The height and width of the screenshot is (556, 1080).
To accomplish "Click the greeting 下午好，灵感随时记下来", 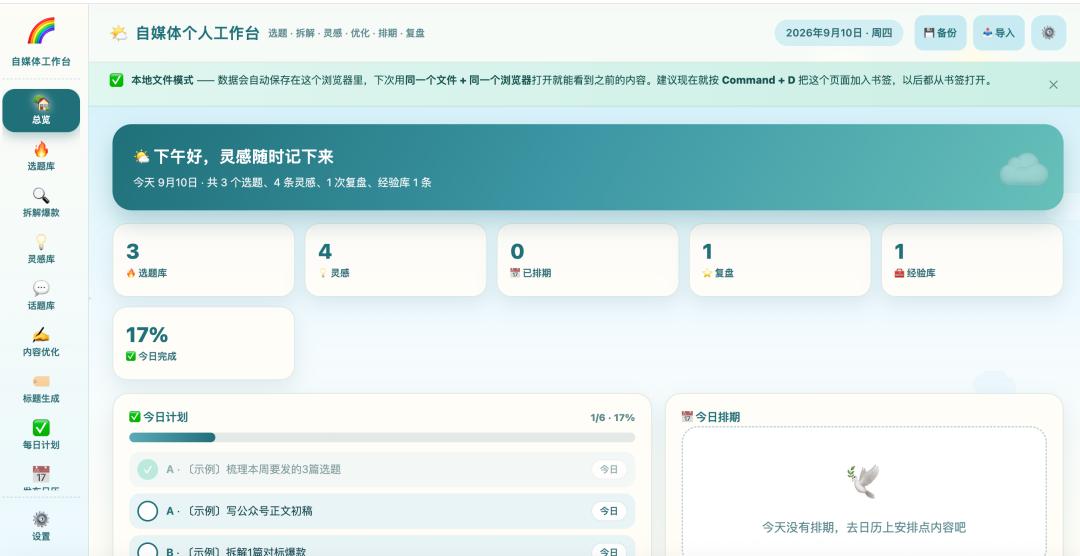I will 233,156.
